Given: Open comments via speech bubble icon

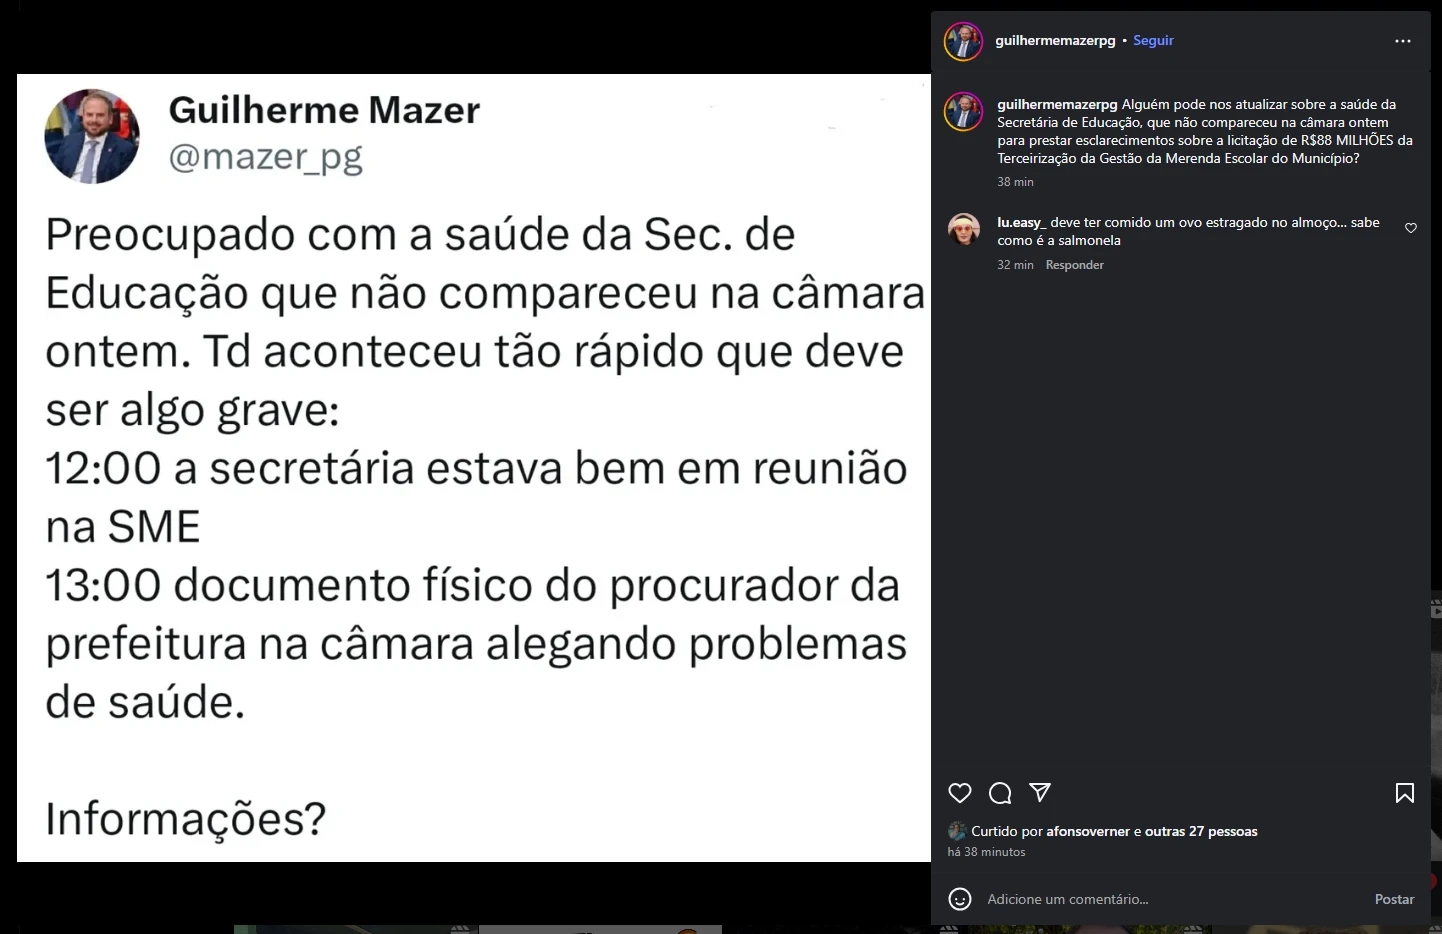Looking at the screenshot, I should 1000,793.
